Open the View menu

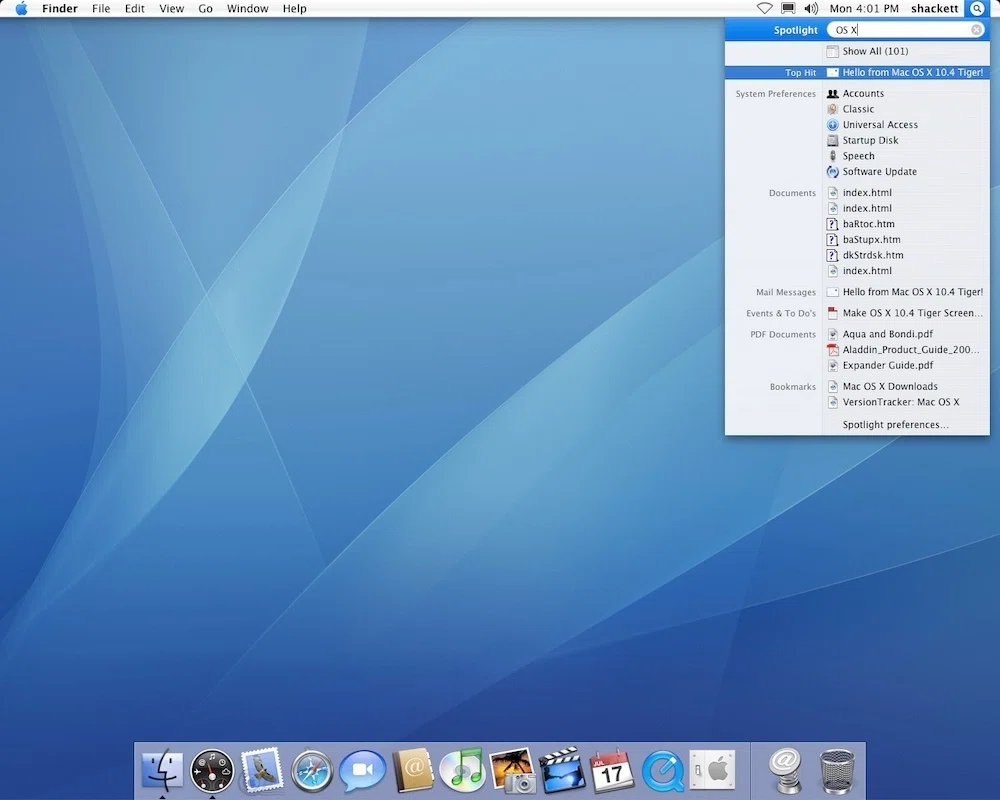click(x=172, y=8)
